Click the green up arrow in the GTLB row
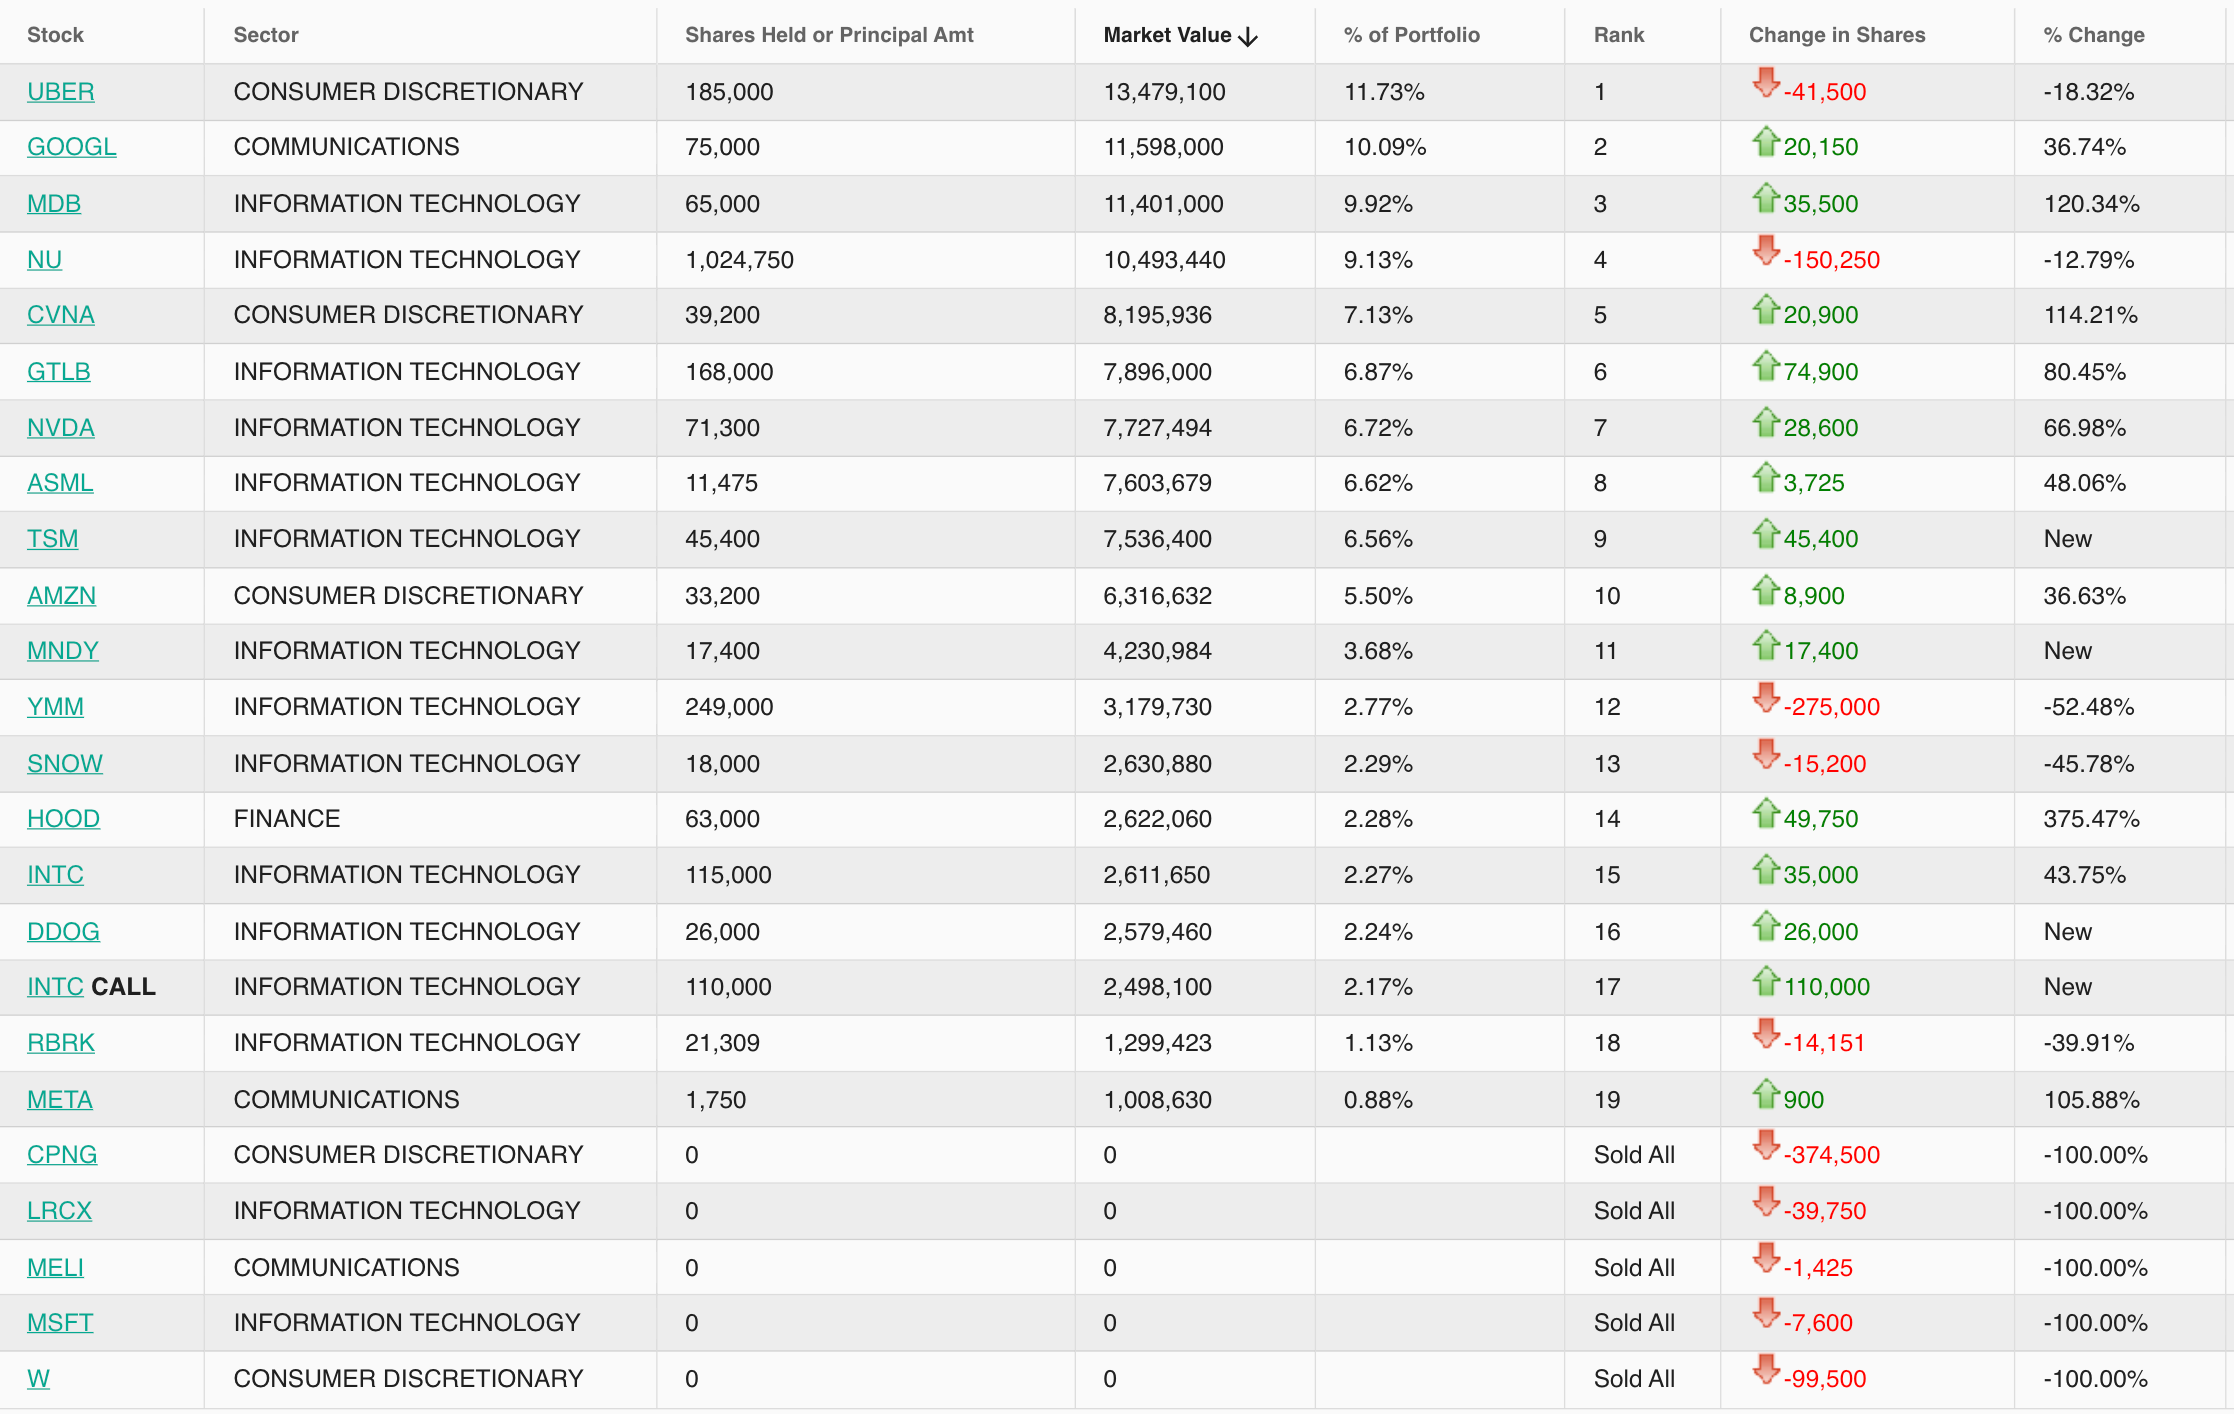The width and height of the screenshot is (2234, 1414). (1766, 365)
